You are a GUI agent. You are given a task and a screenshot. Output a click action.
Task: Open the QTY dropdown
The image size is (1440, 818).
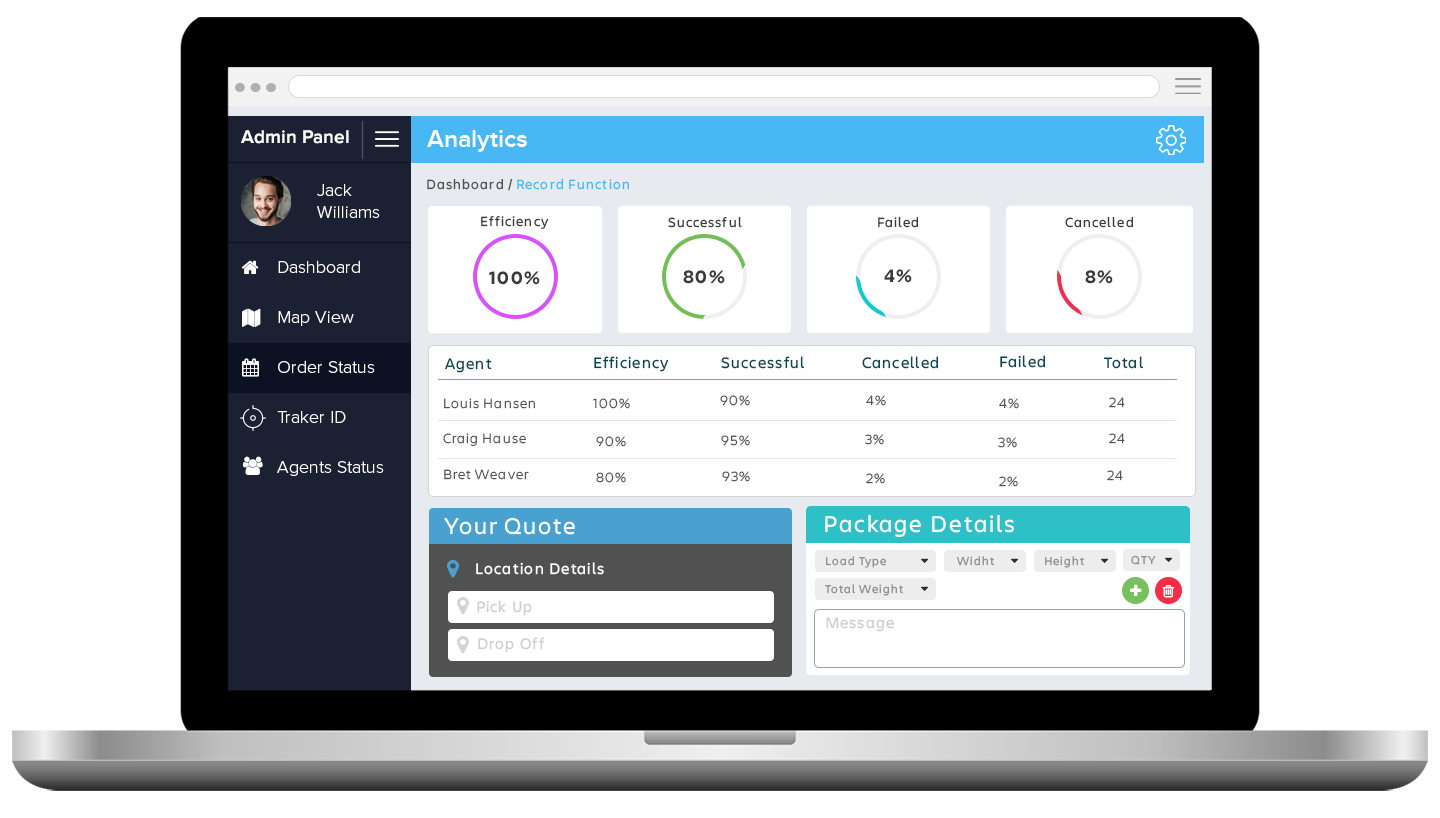(1151, 560)
